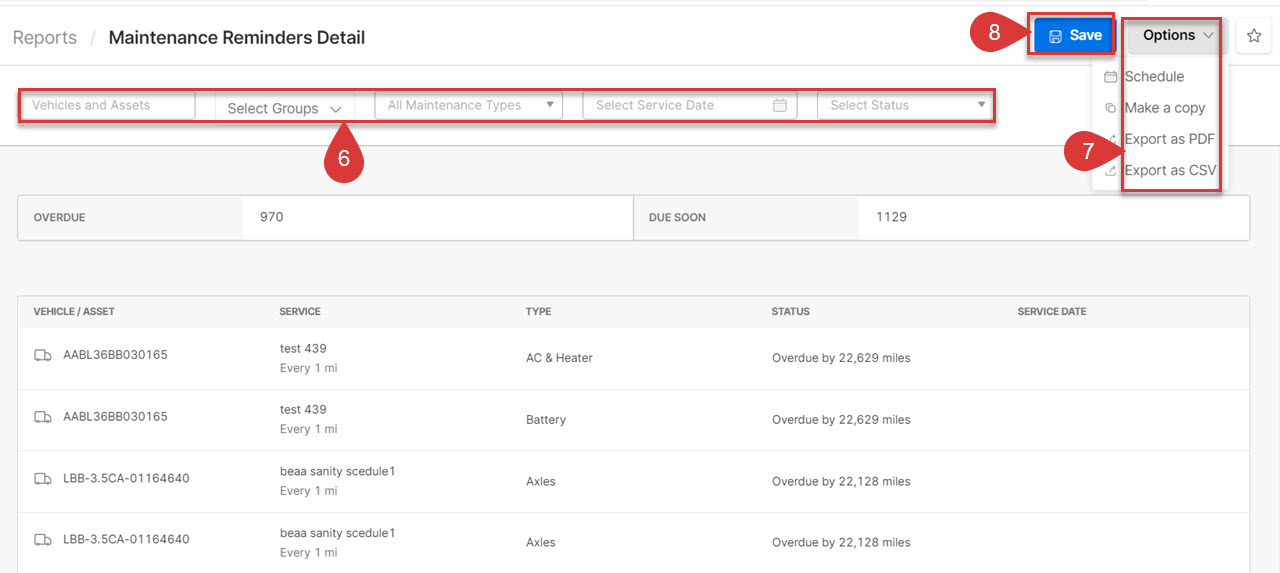The width and height of the screenshot is (1280, 573).
Task: Collapse the Options dropdown menu
Action: 1178,35
